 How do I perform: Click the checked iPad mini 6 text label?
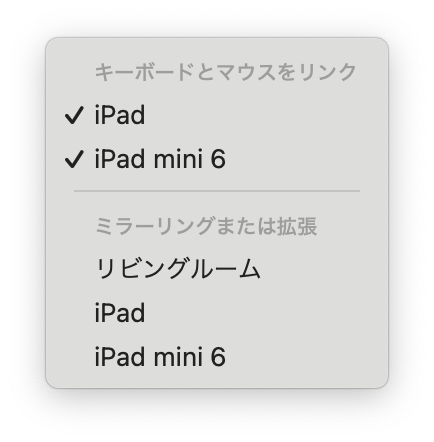coord(160,159)
